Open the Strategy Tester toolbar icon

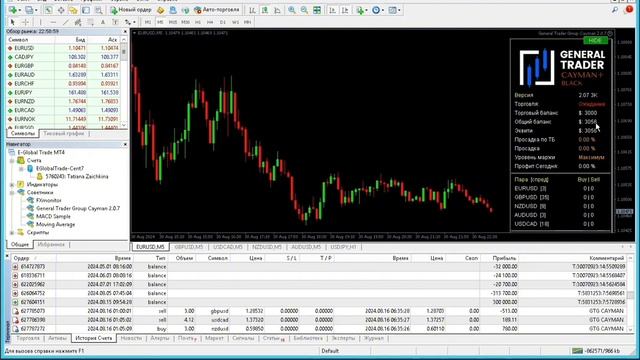[x=98, y=10]
